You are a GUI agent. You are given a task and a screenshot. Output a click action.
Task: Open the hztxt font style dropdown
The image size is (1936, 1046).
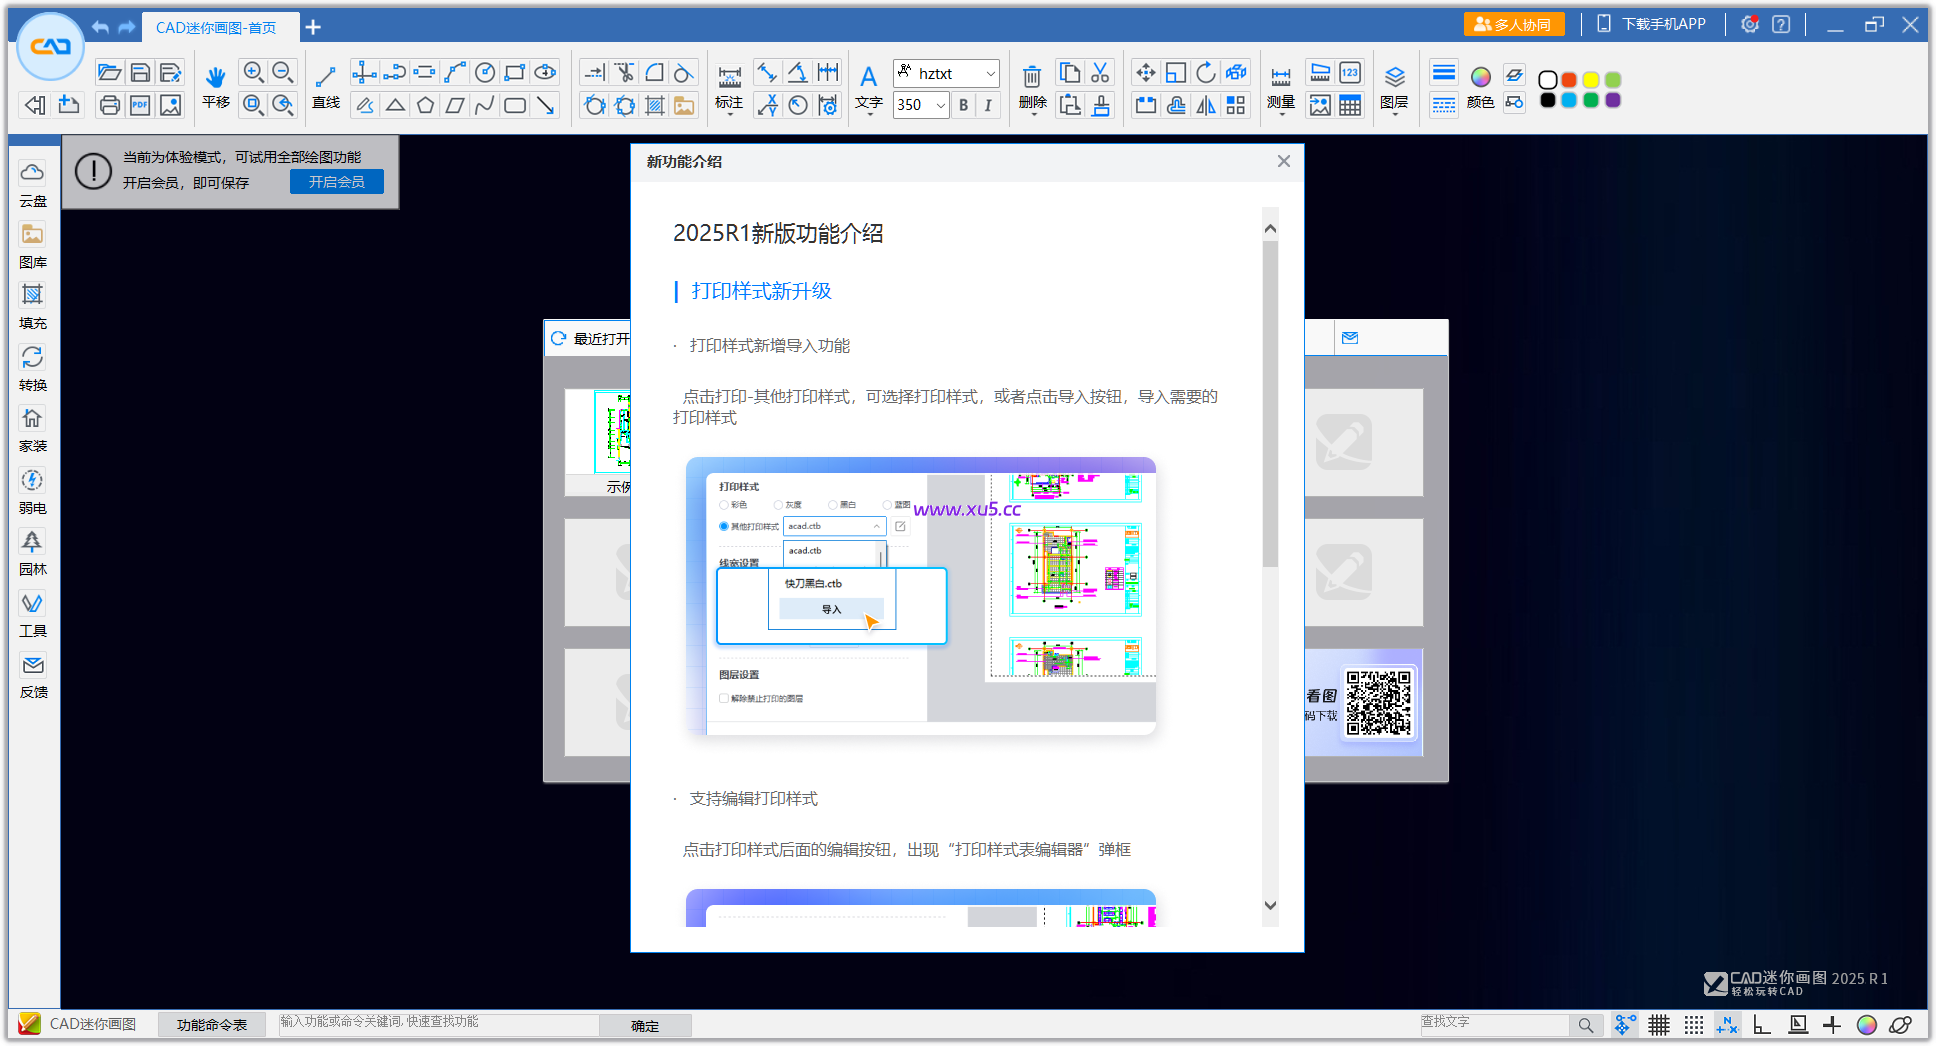coord(945,72)
